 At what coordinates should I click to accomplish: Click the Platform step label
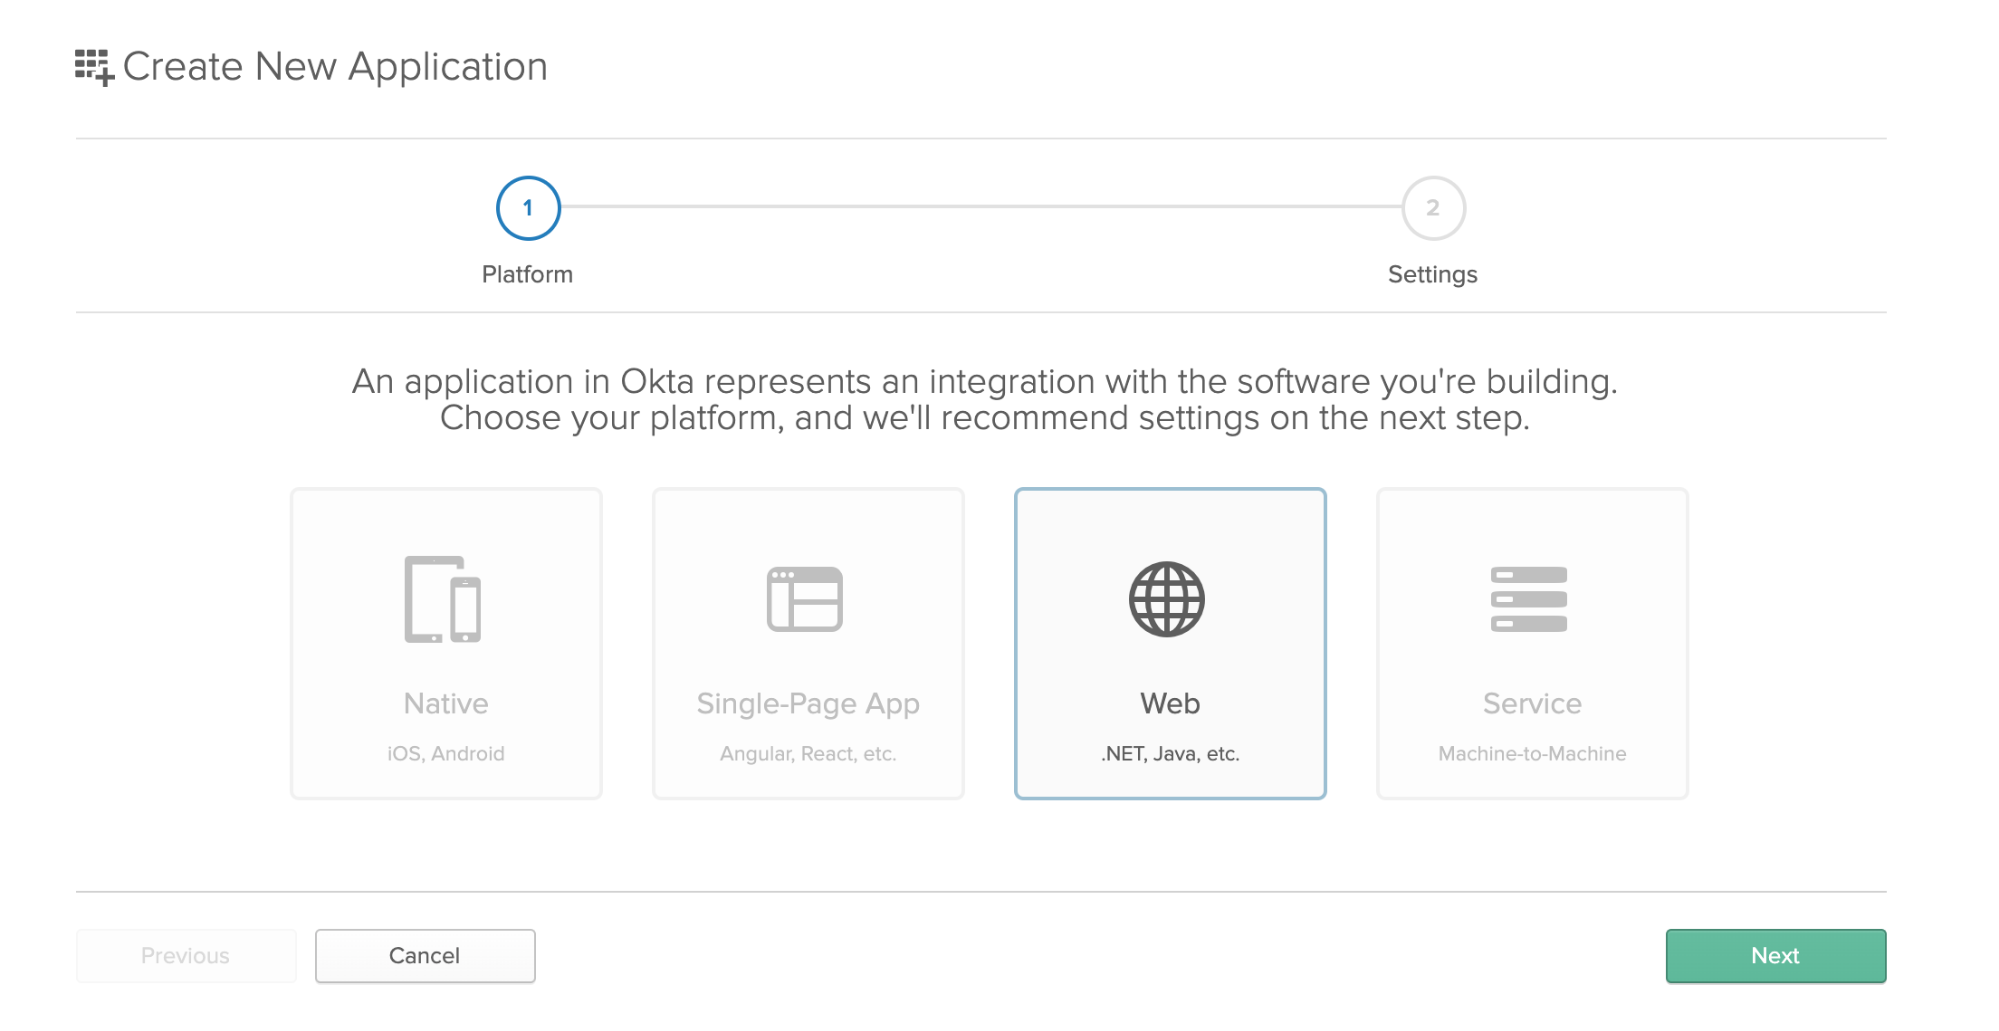(x=527, y=274)
